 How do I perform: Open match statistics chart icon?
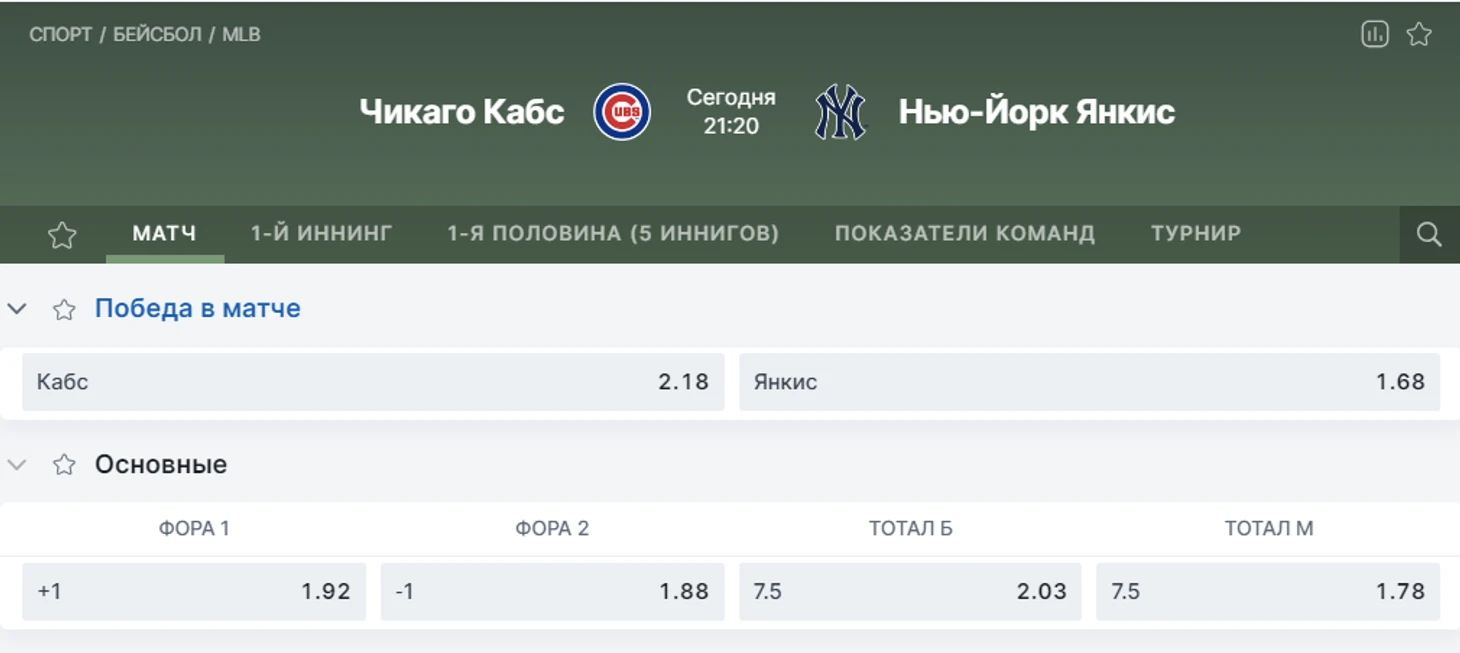point(1375,34)
